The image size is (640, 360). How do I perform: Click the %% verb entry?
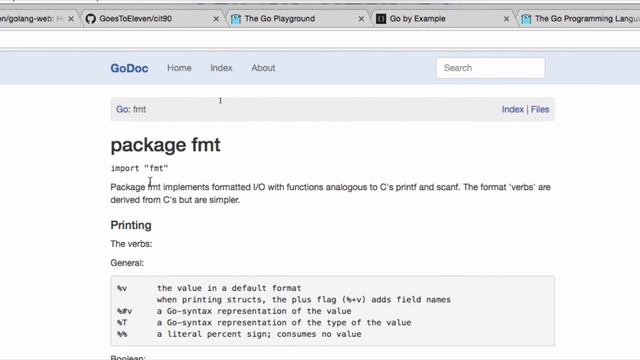[122, 334]
